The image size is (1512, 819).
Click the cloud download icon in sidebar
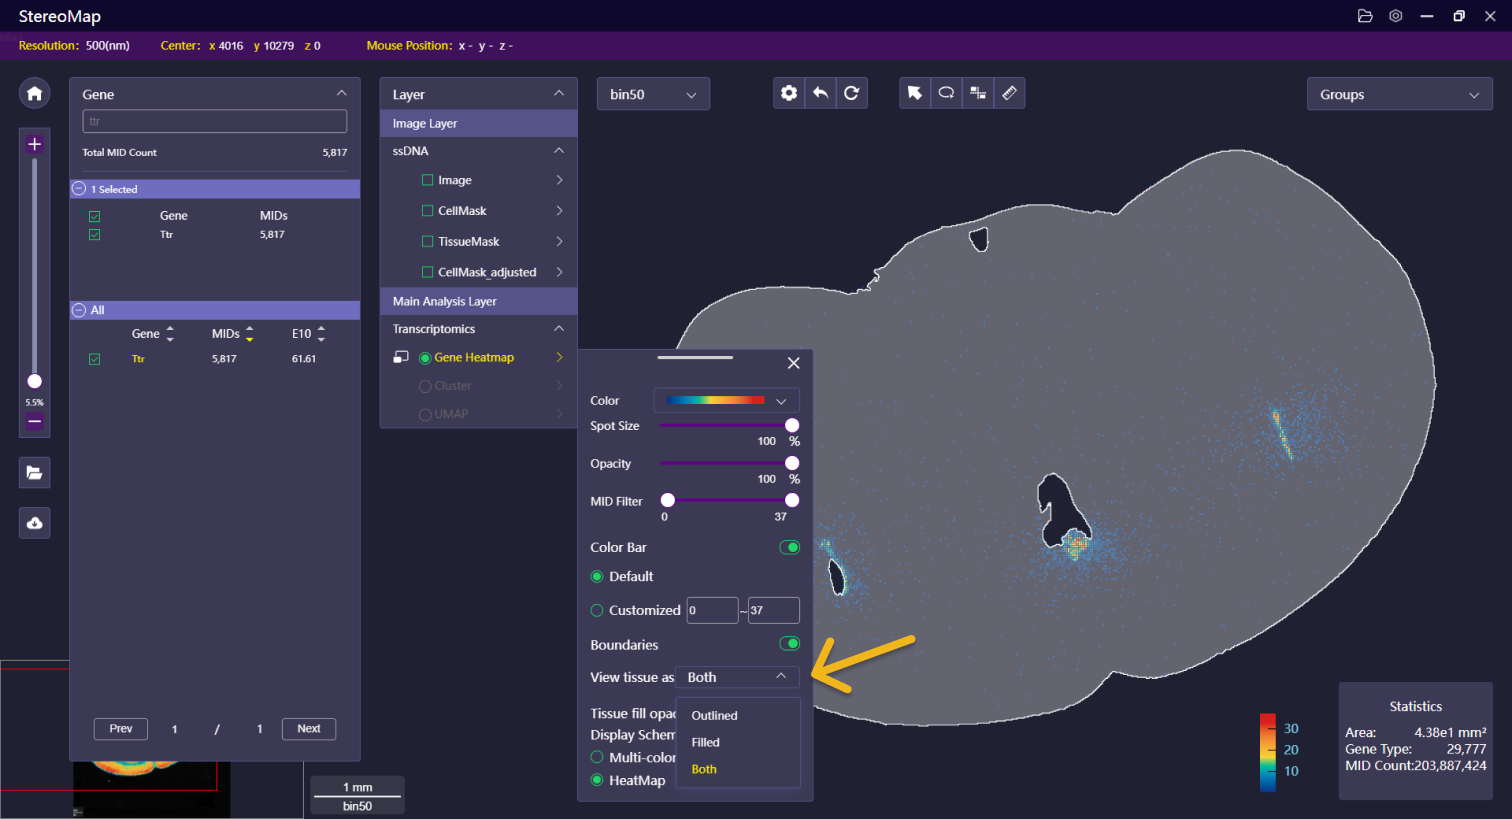tap(34, 523)
